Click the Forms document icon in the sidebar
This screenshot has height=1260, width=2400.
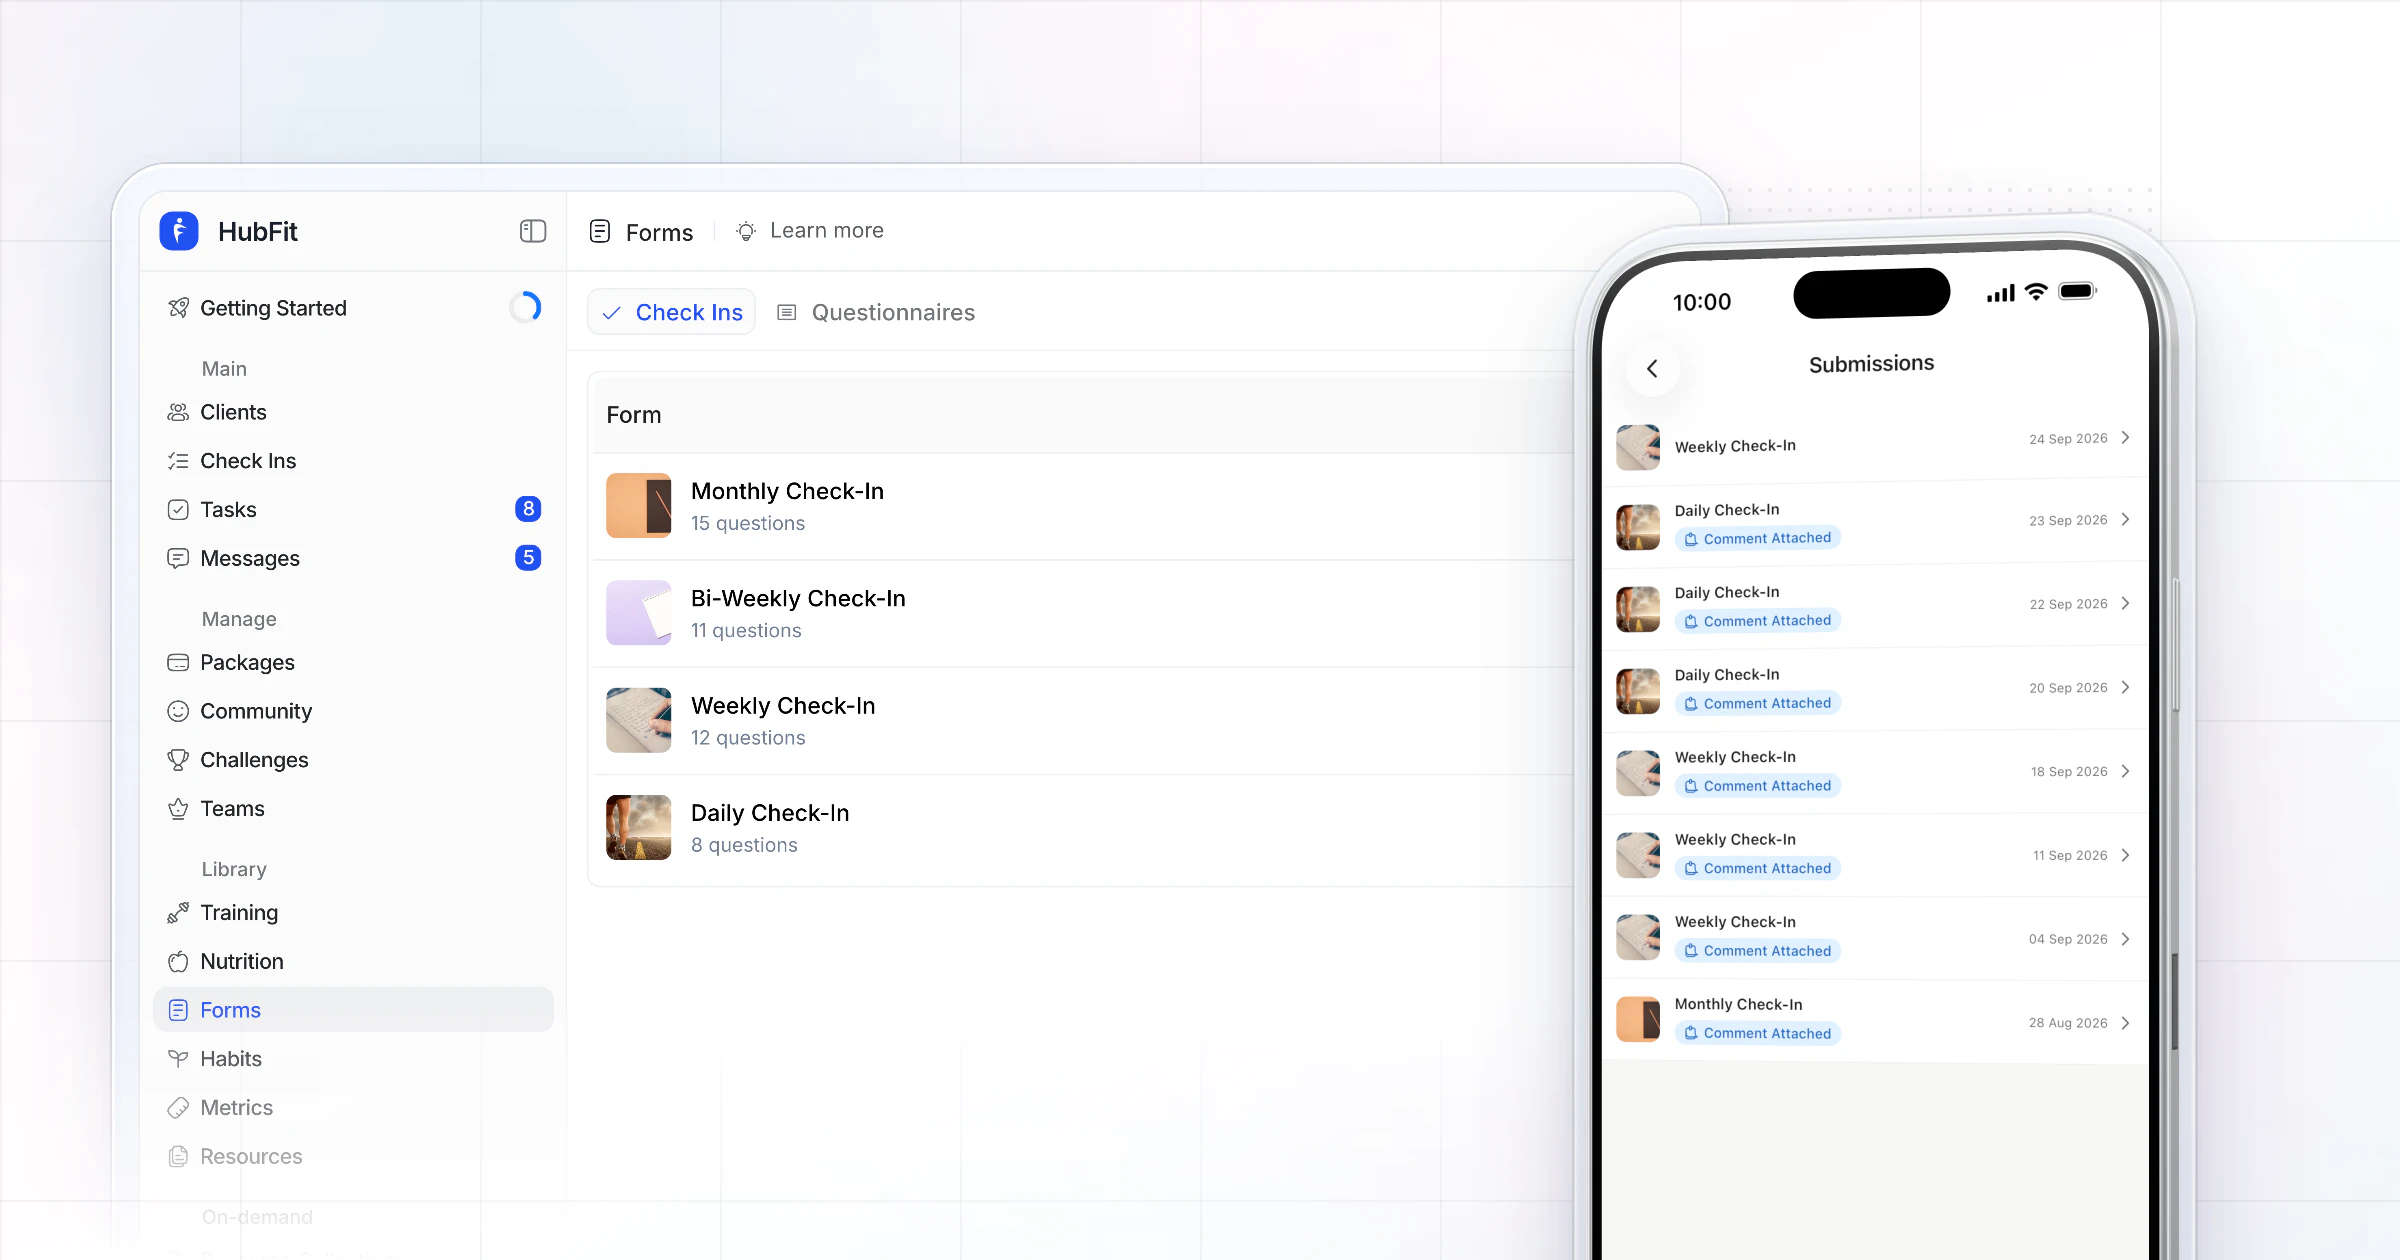click(x=178, y=1010)
